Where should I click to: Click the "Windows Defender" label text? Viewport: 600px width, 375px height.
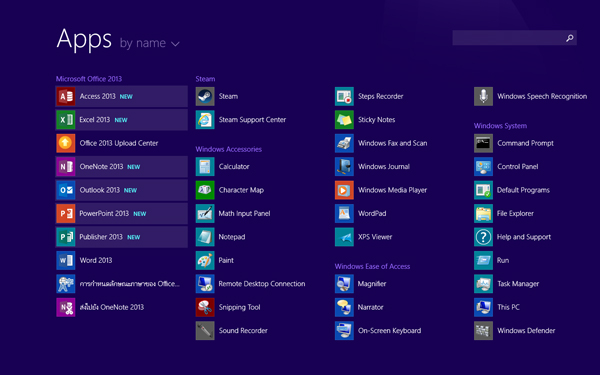coord(526,331)
